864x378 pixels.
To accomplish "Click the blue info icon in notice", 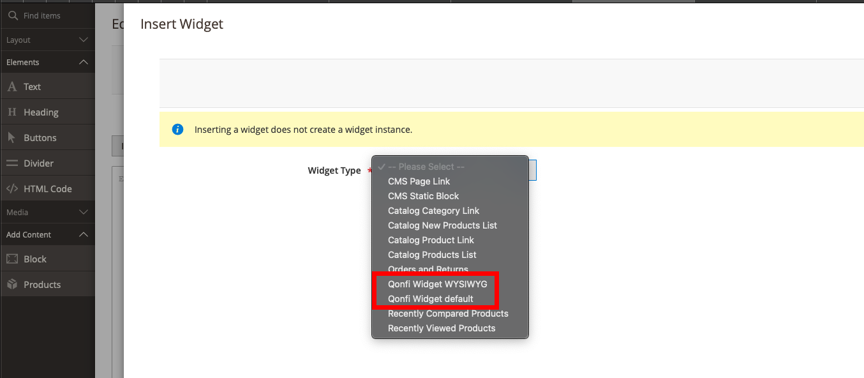I will coord(177,129).
